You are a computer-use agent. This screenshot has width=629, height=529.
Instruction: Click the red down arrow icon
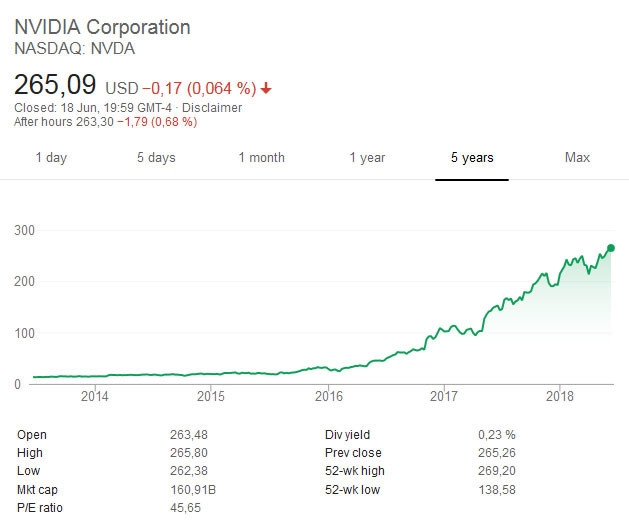pyautogui.click(x=266, y=88)
